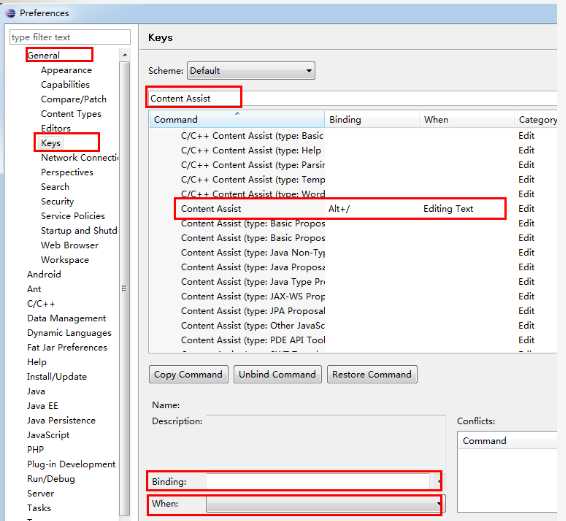Click the Copy Command button

pyautogui.click(x=188, y=374)
